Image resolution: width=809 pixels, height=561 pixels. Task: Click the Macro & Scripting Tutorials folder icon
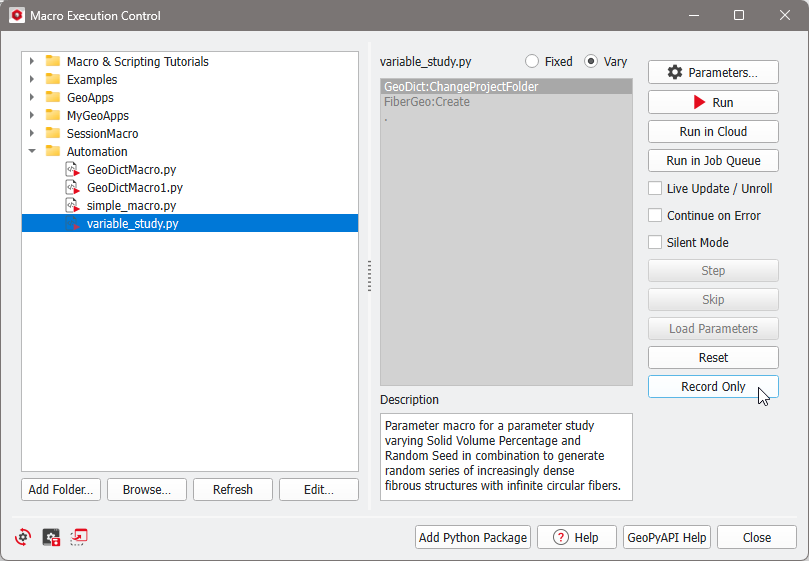53,61
